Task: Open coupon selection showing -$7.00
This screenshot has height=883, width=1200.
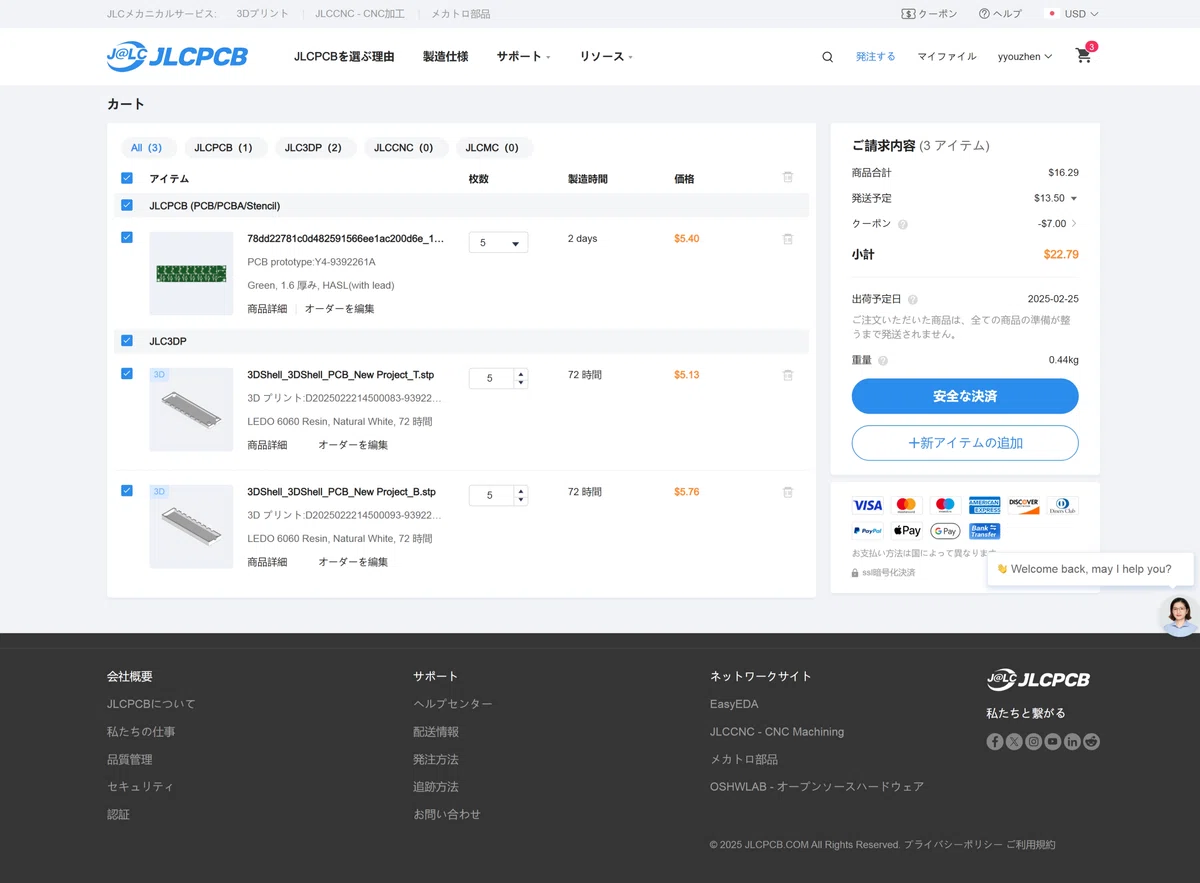Action: [1058, 224]
